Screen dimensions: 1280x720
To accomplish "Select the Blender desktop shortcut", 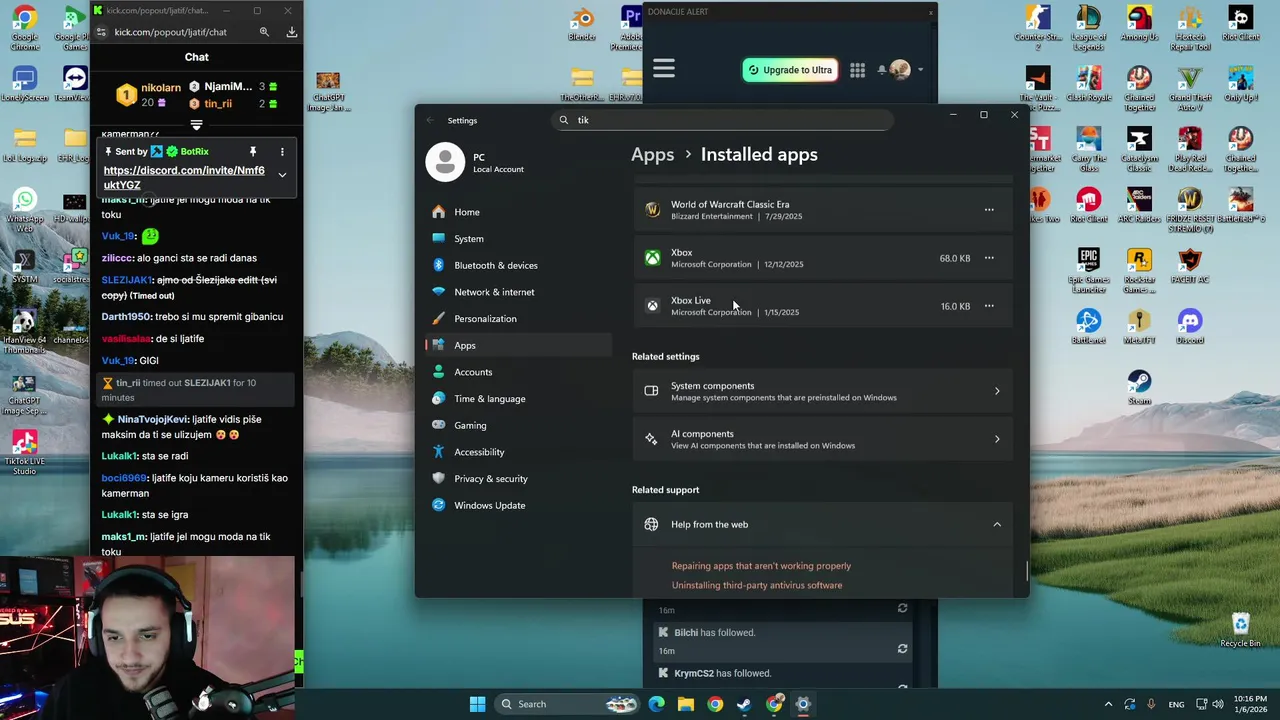I will click(x=581, y=24).
